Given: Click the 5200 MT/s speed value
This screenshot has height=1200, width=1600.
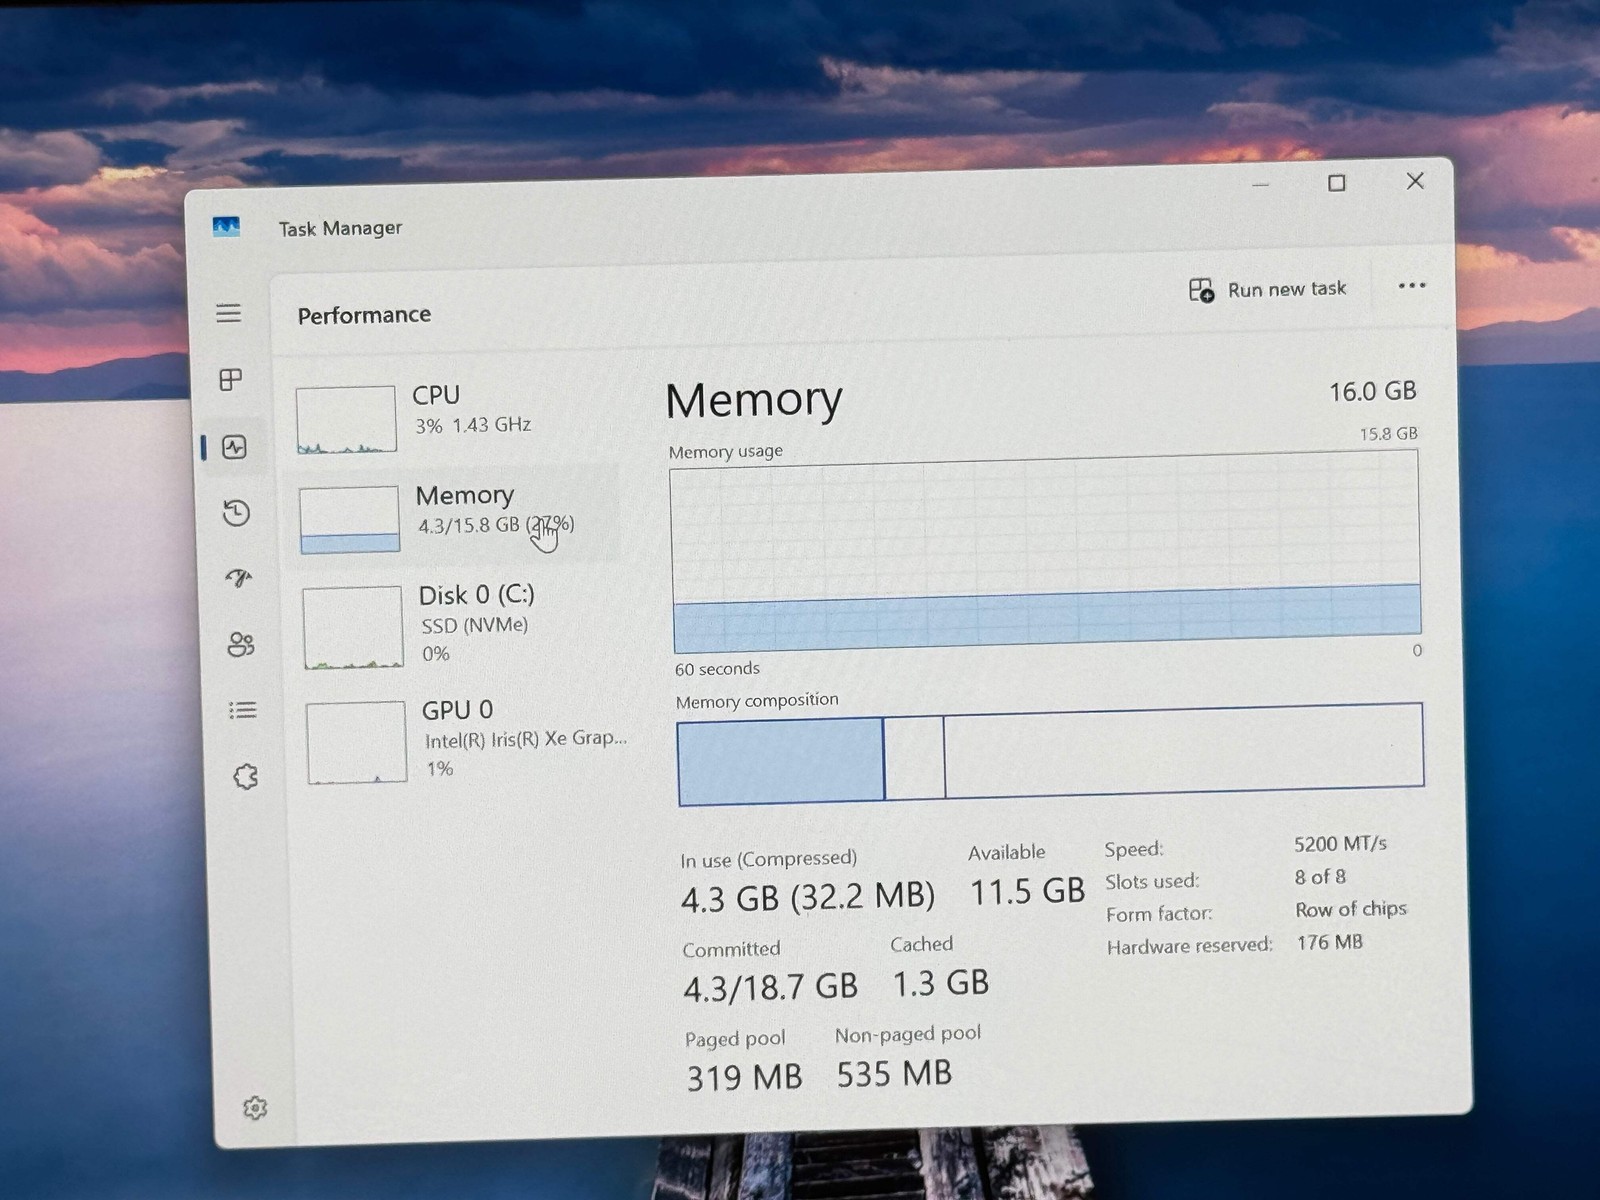Looking at the screenshot, I should coord(1340,844).
